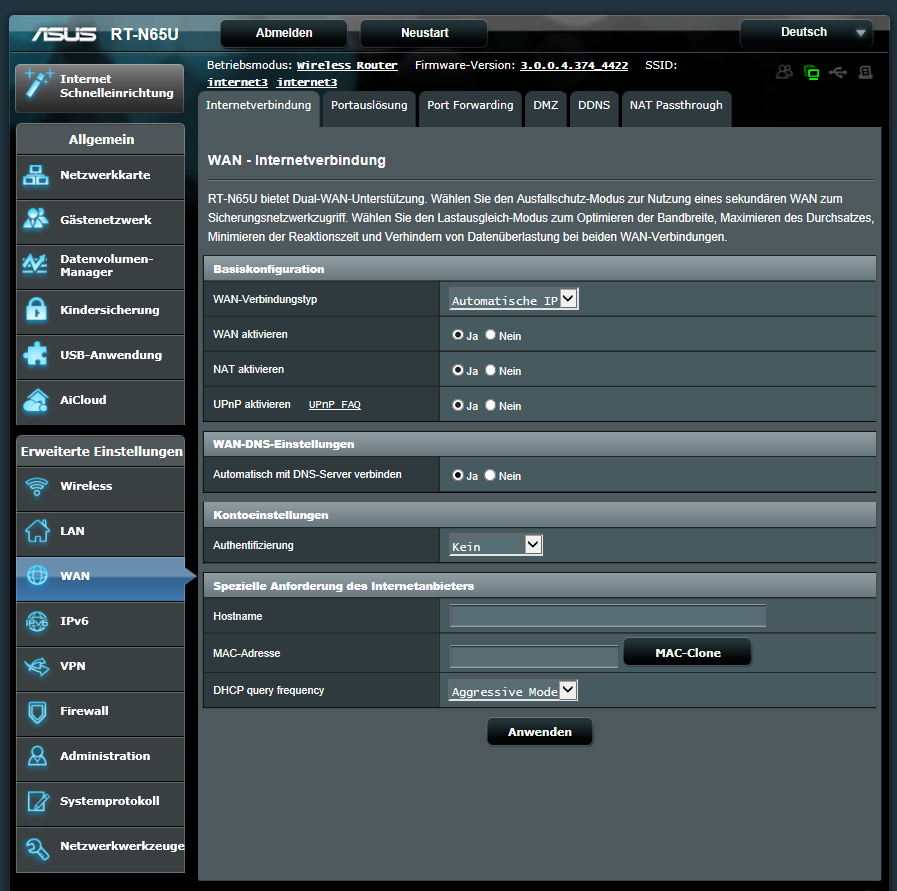Open USB-Anwendung puzzle piece icon

point(37,355)
